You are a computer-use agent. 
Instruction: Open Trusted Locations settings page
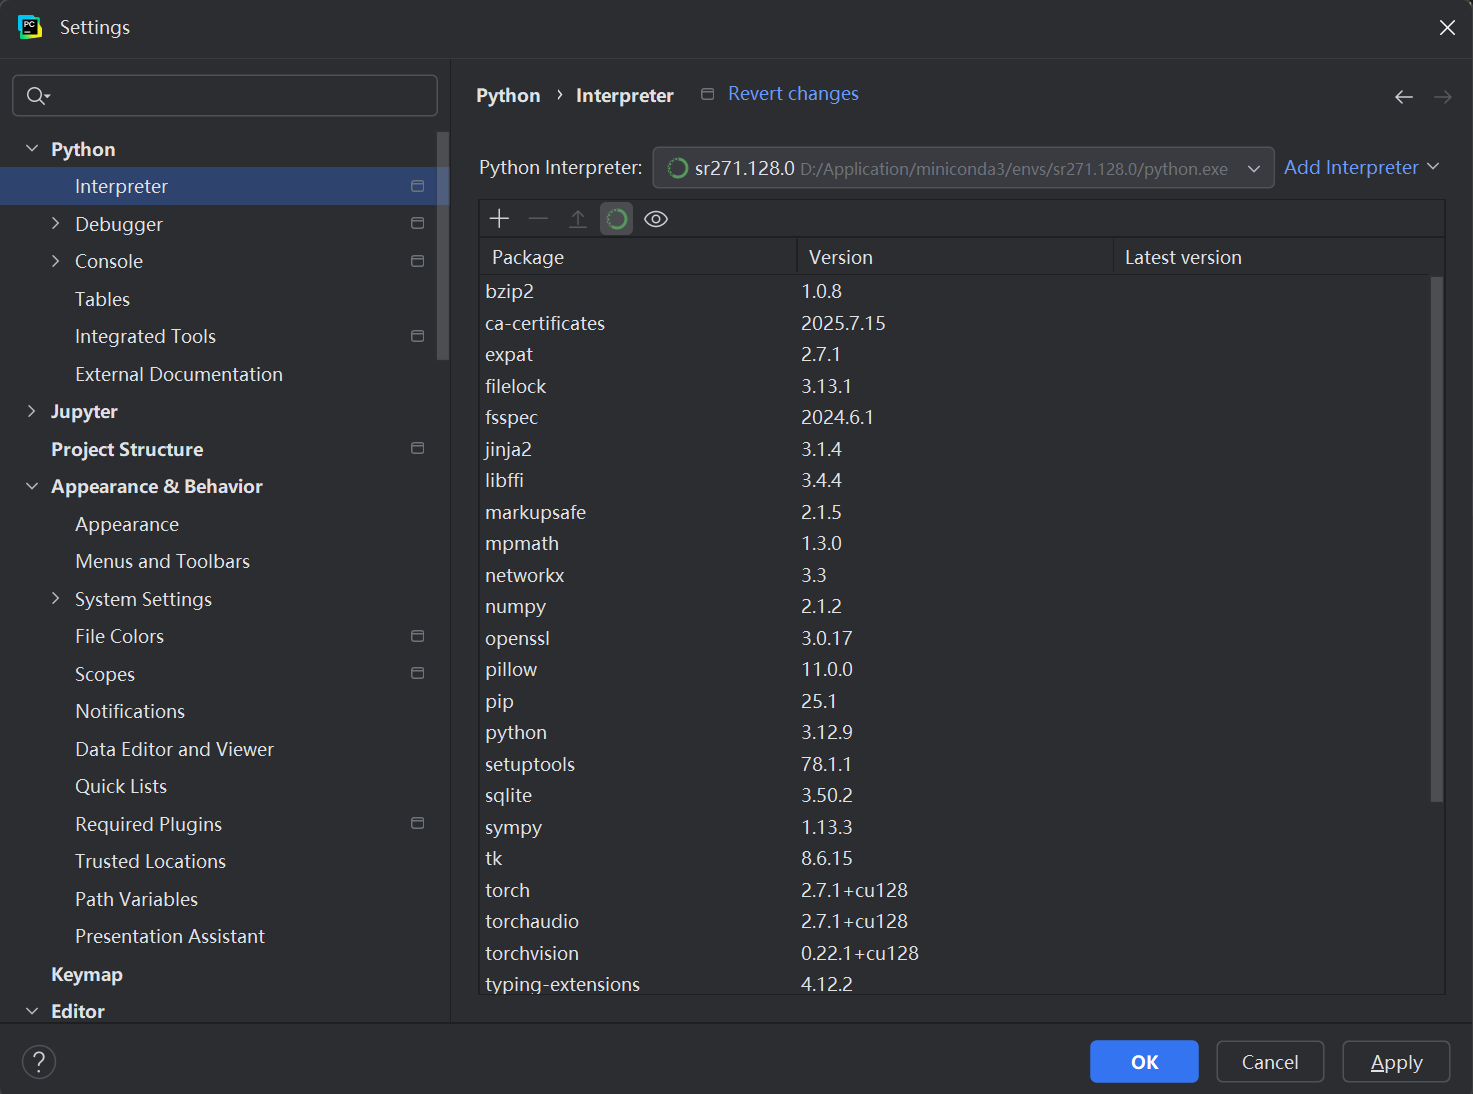pos(150,861)
